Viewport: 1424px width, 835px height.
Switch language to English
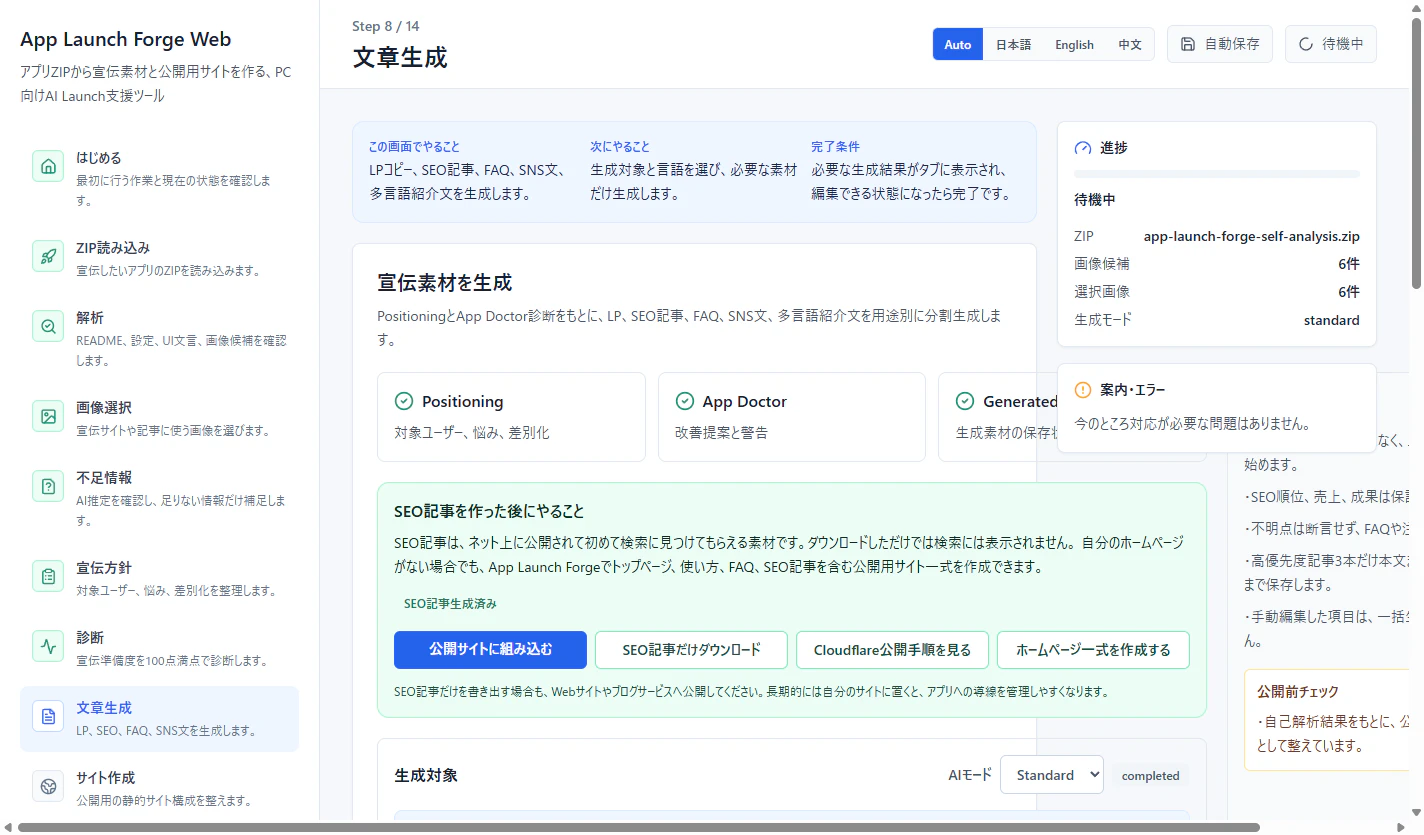coord(1074,44)
